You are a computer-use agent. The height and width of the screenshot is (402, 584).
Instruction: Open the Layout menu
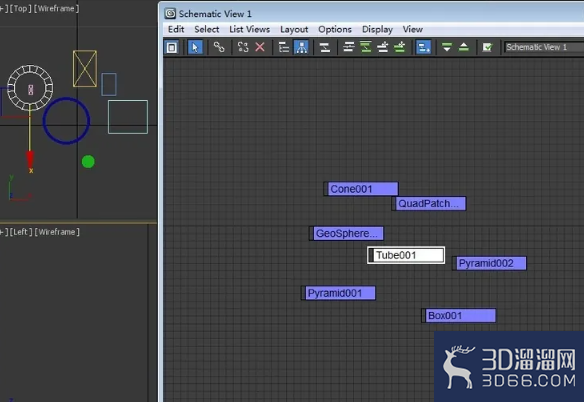tap(294, 29)
